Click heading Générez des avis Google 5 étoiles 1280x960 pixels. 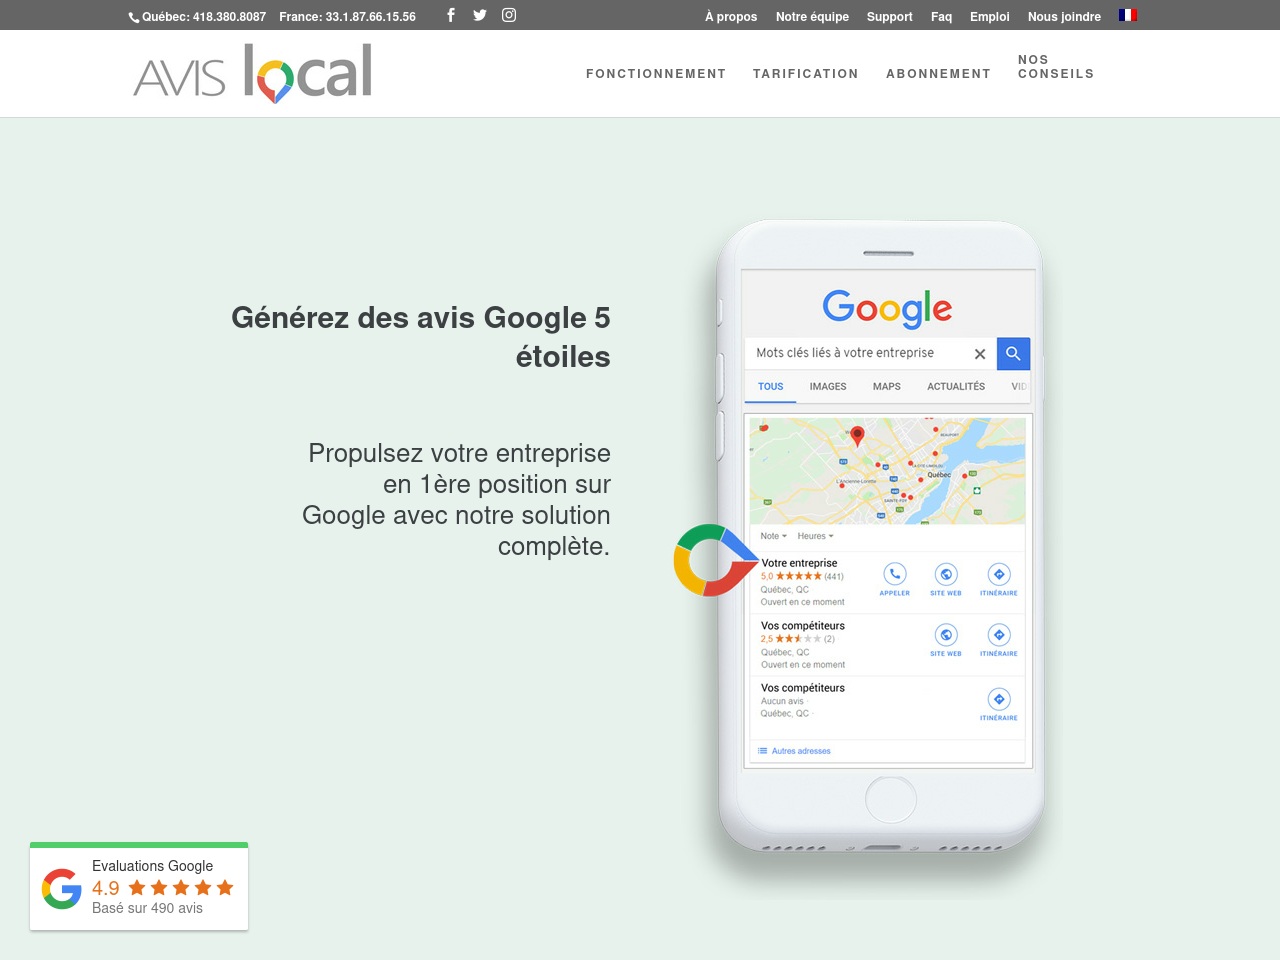click(x=421, y=337)
